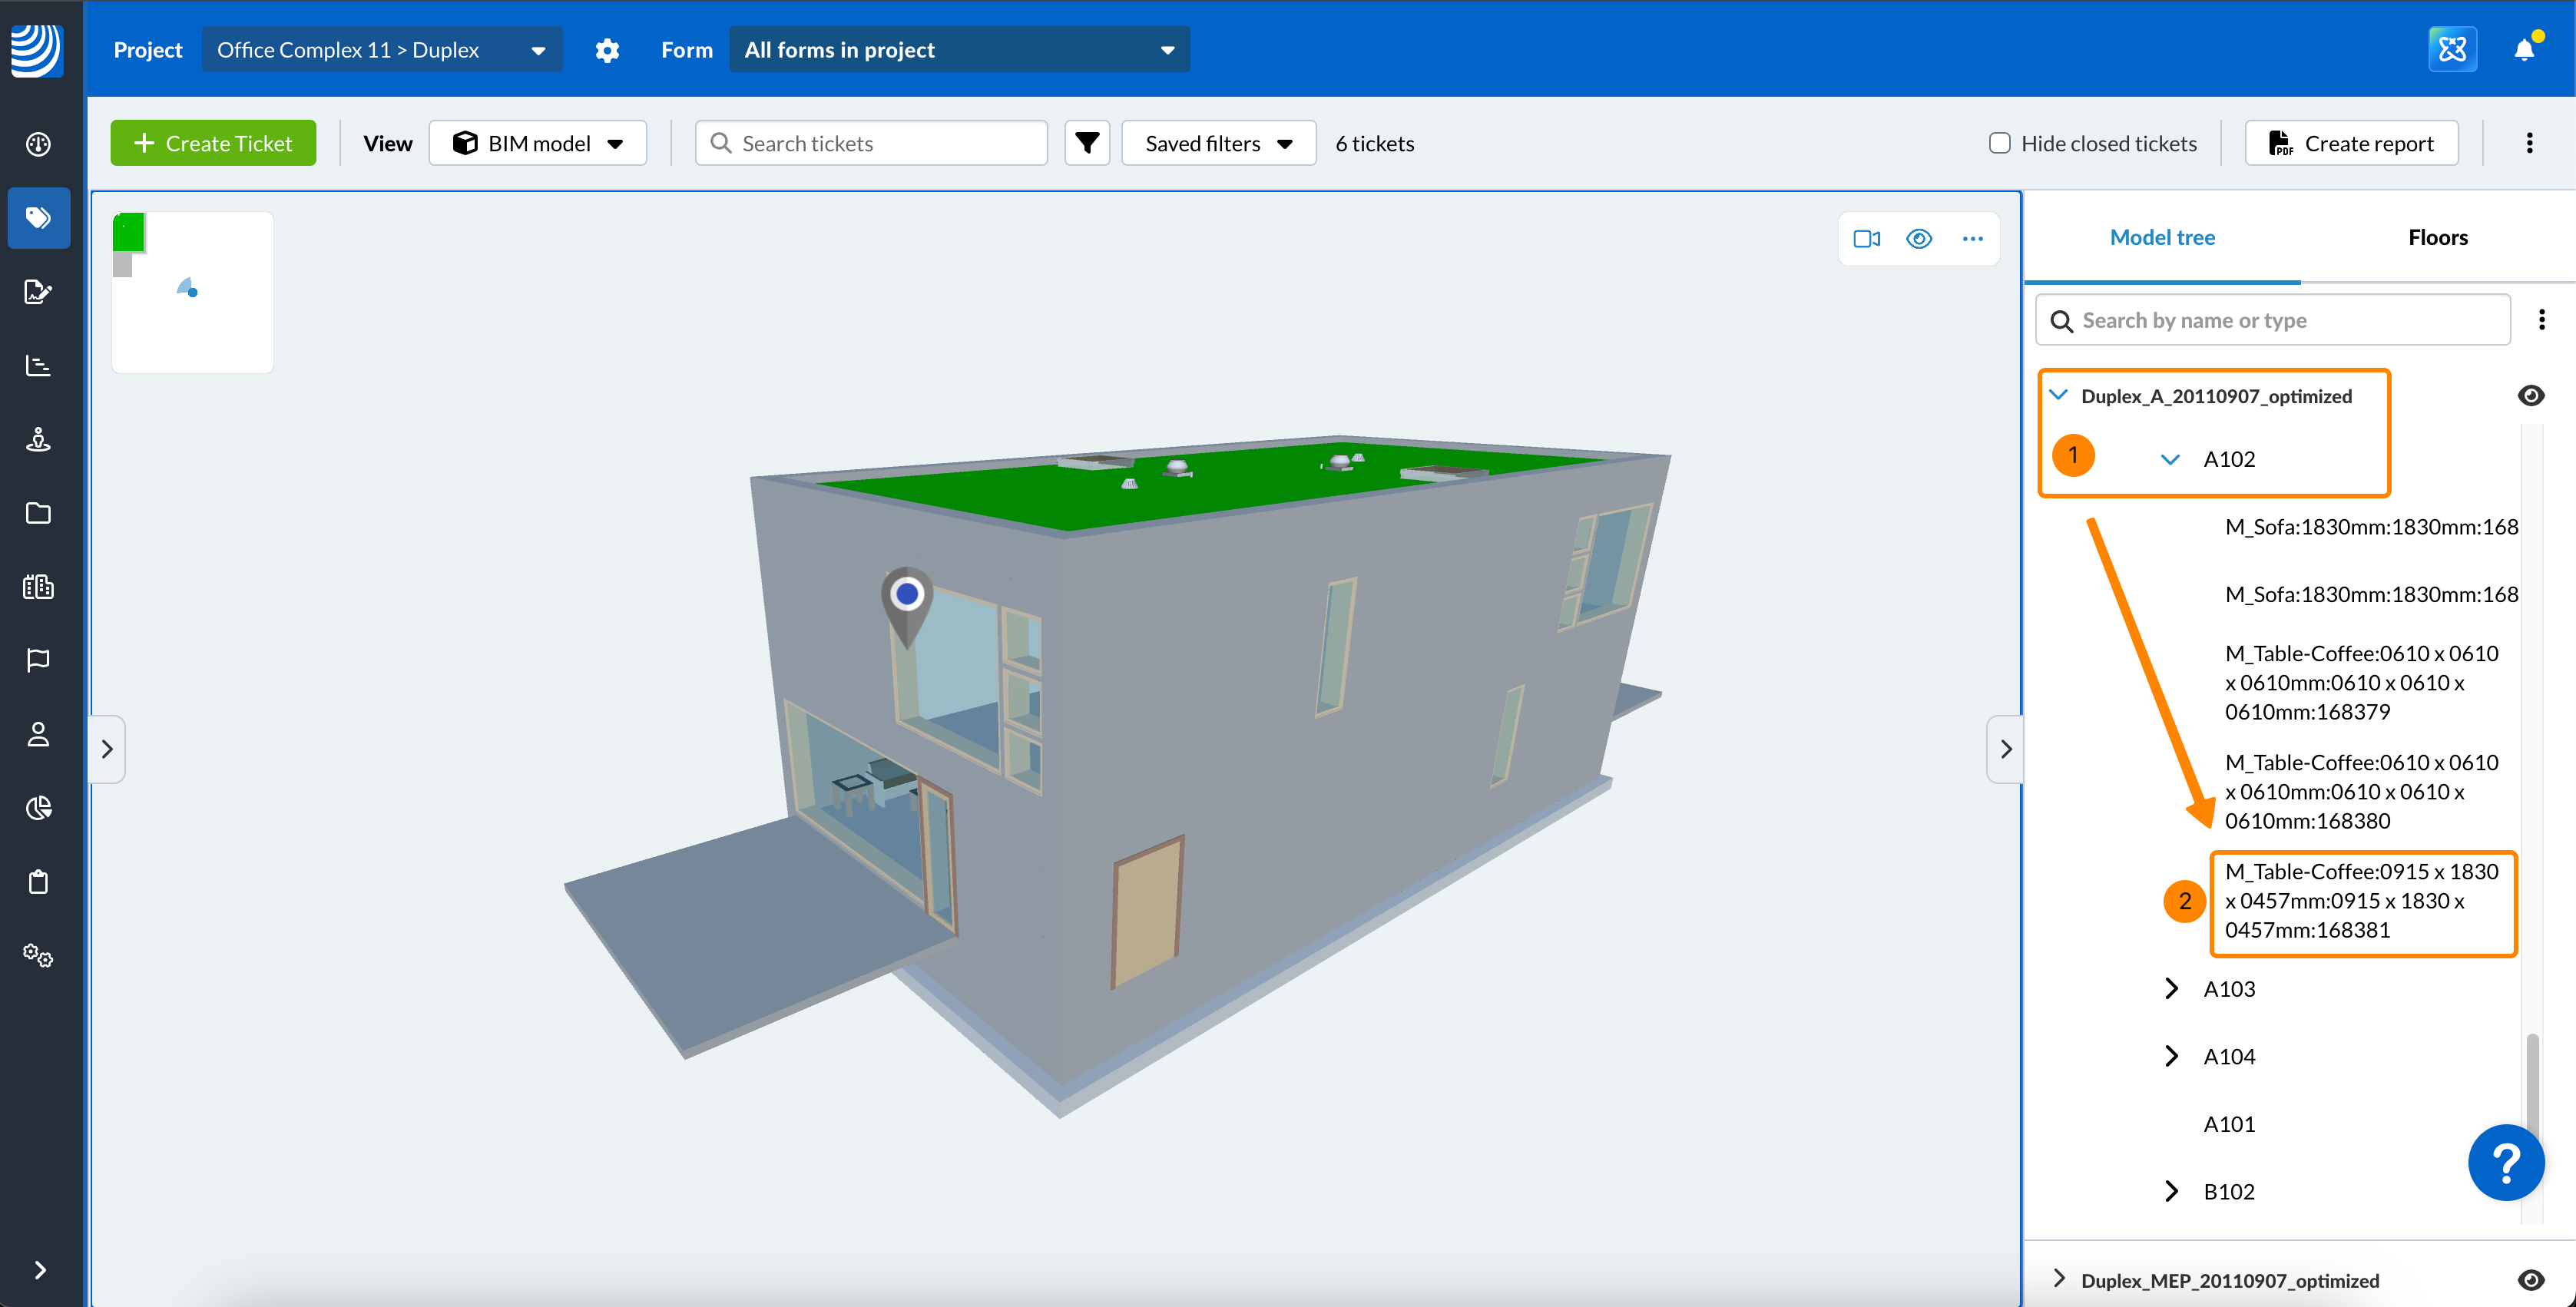Click the eye view icon in viewer toolbar
This screenshot has width=2576, height=1307.
coord(1918,239)
